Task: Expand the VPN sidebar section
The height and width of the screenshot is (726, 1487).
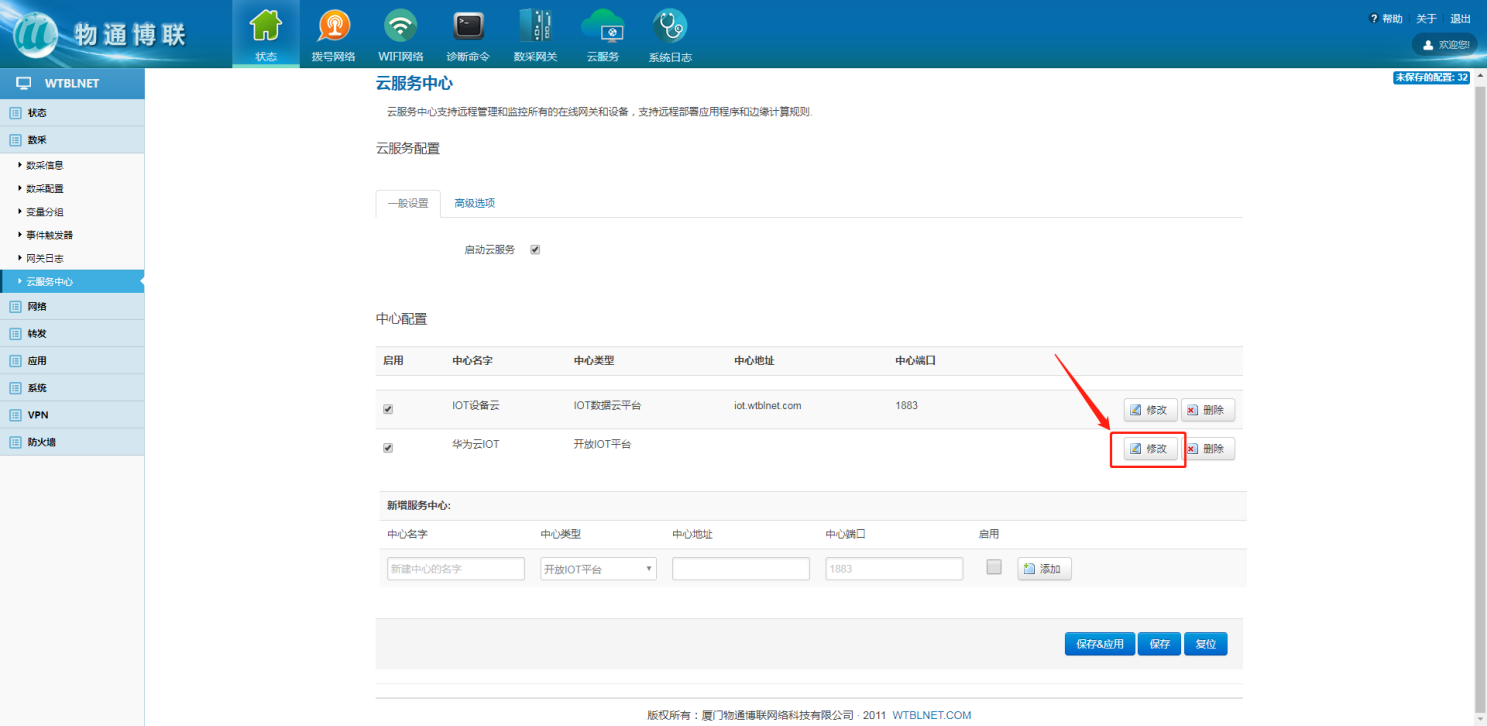Action: [37, 415]
